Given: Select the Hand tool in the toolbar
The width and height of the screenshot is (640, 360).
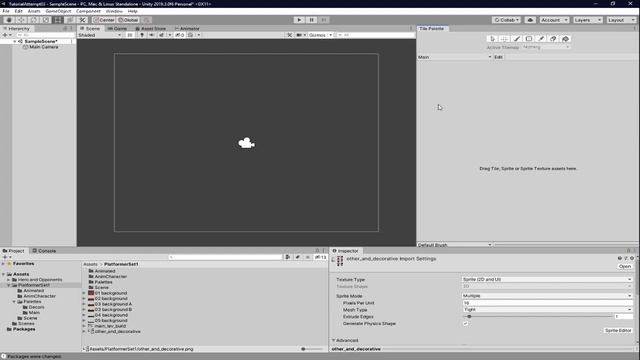Looking at the screenshot, I should [9, 20].
